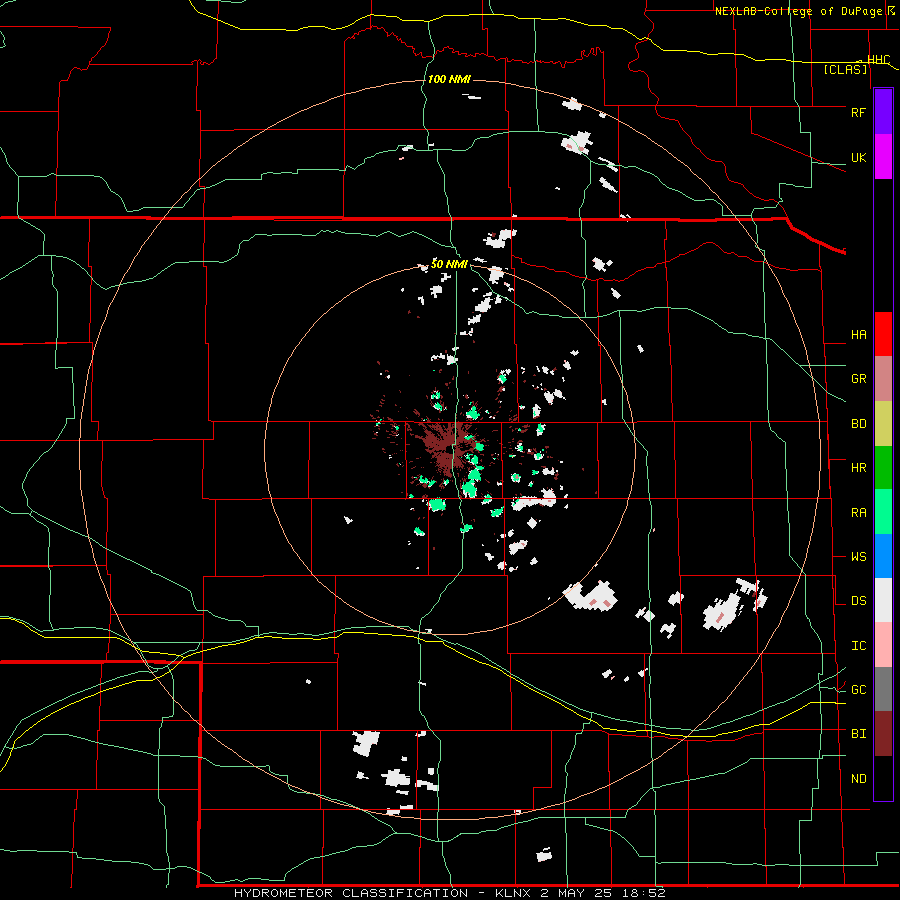The image size is (900, 900).
Task: Click the ND black legend swatch
Action: [x=883, y=778]
